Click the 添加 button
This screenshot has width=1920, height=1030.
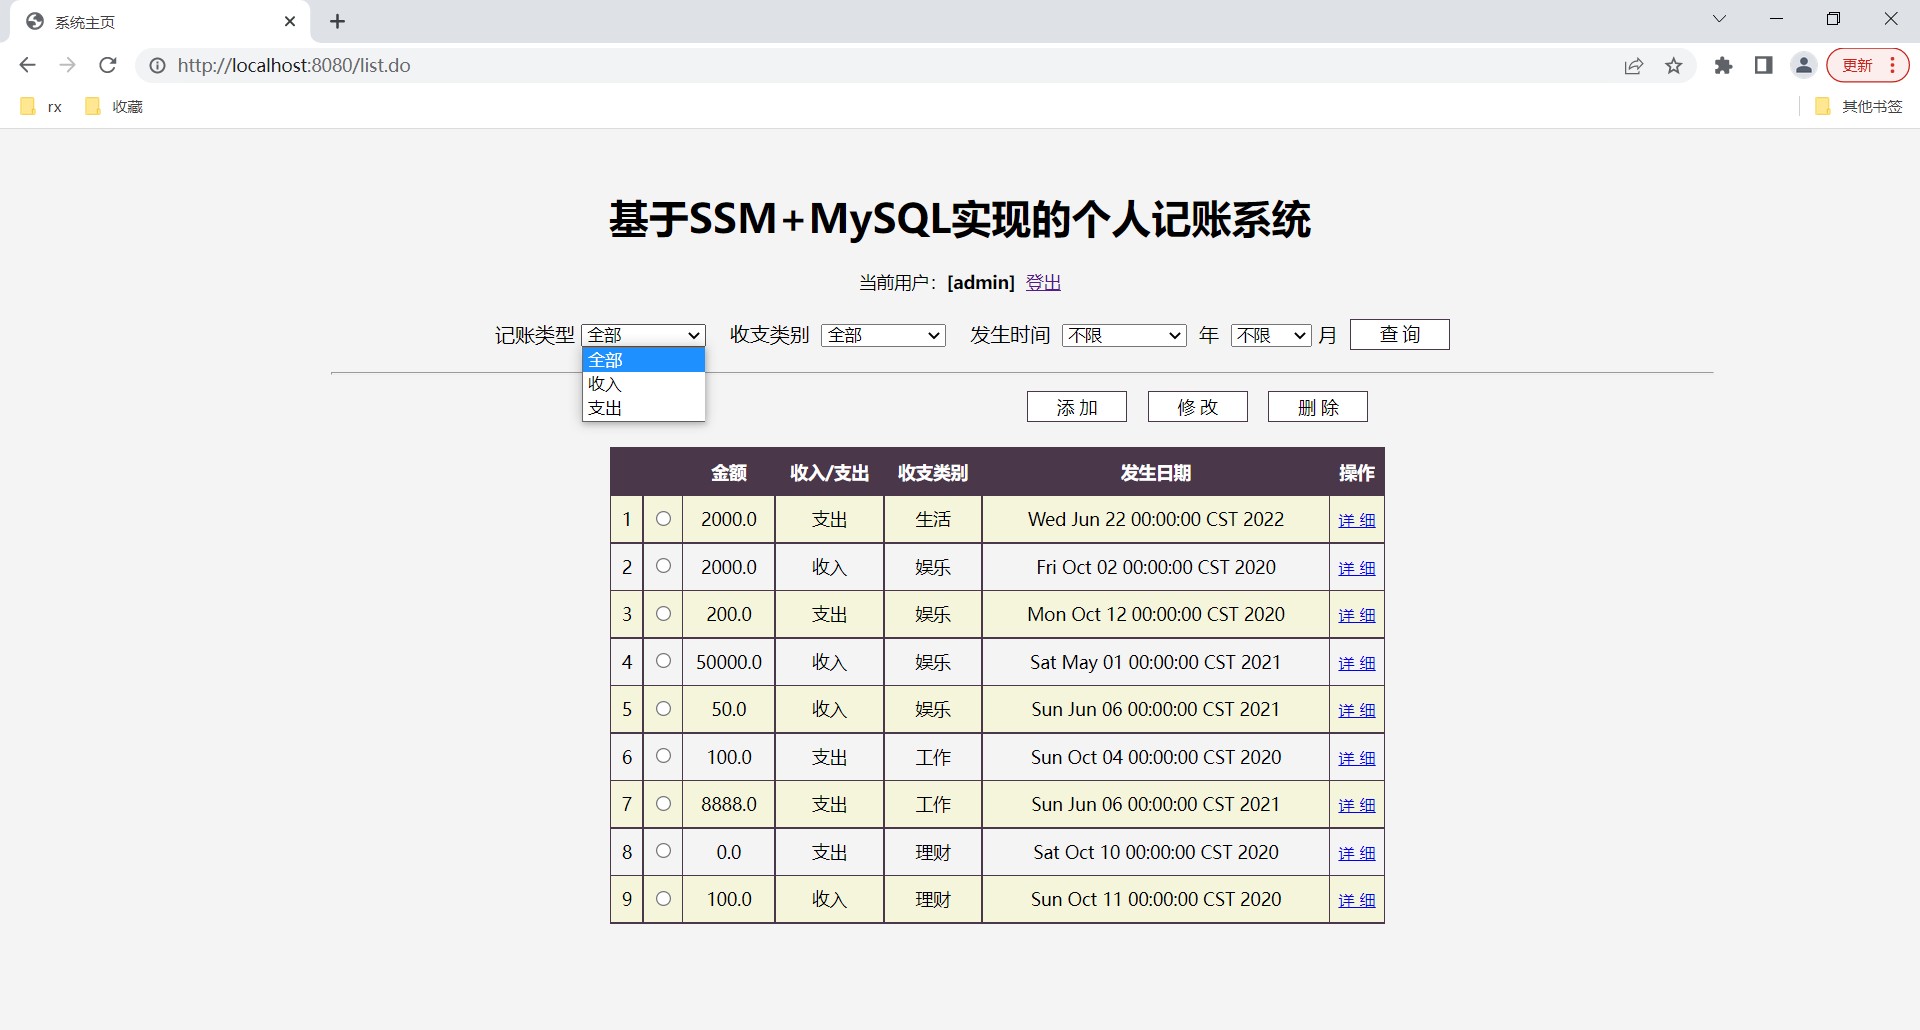1077,407
